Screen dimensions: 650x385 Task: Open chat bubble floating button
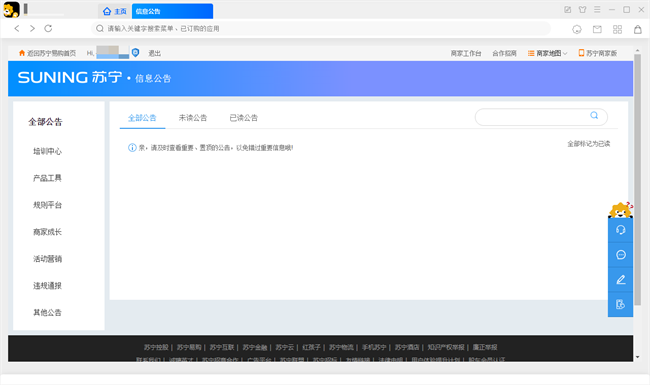point(621,255)
